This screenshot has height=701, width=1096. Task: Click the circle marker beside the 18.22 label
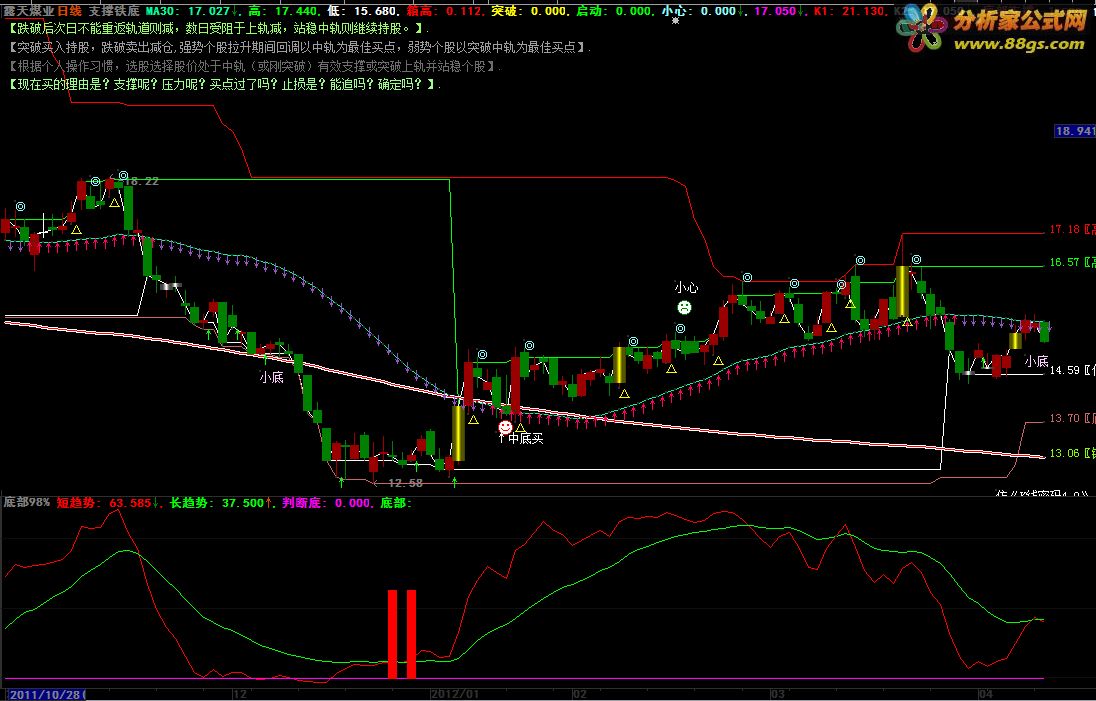123,175
